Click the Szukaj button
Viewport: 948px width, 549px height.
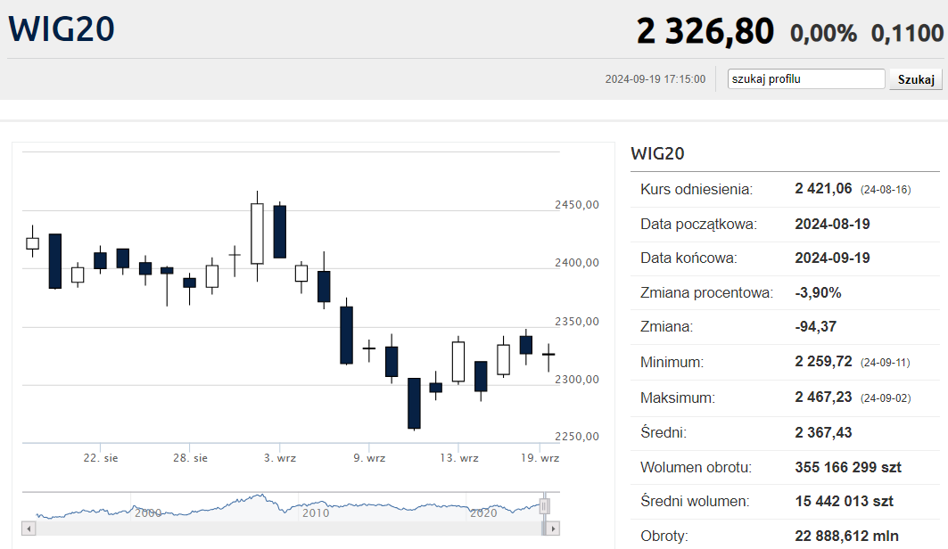click(x=915, y=79)
